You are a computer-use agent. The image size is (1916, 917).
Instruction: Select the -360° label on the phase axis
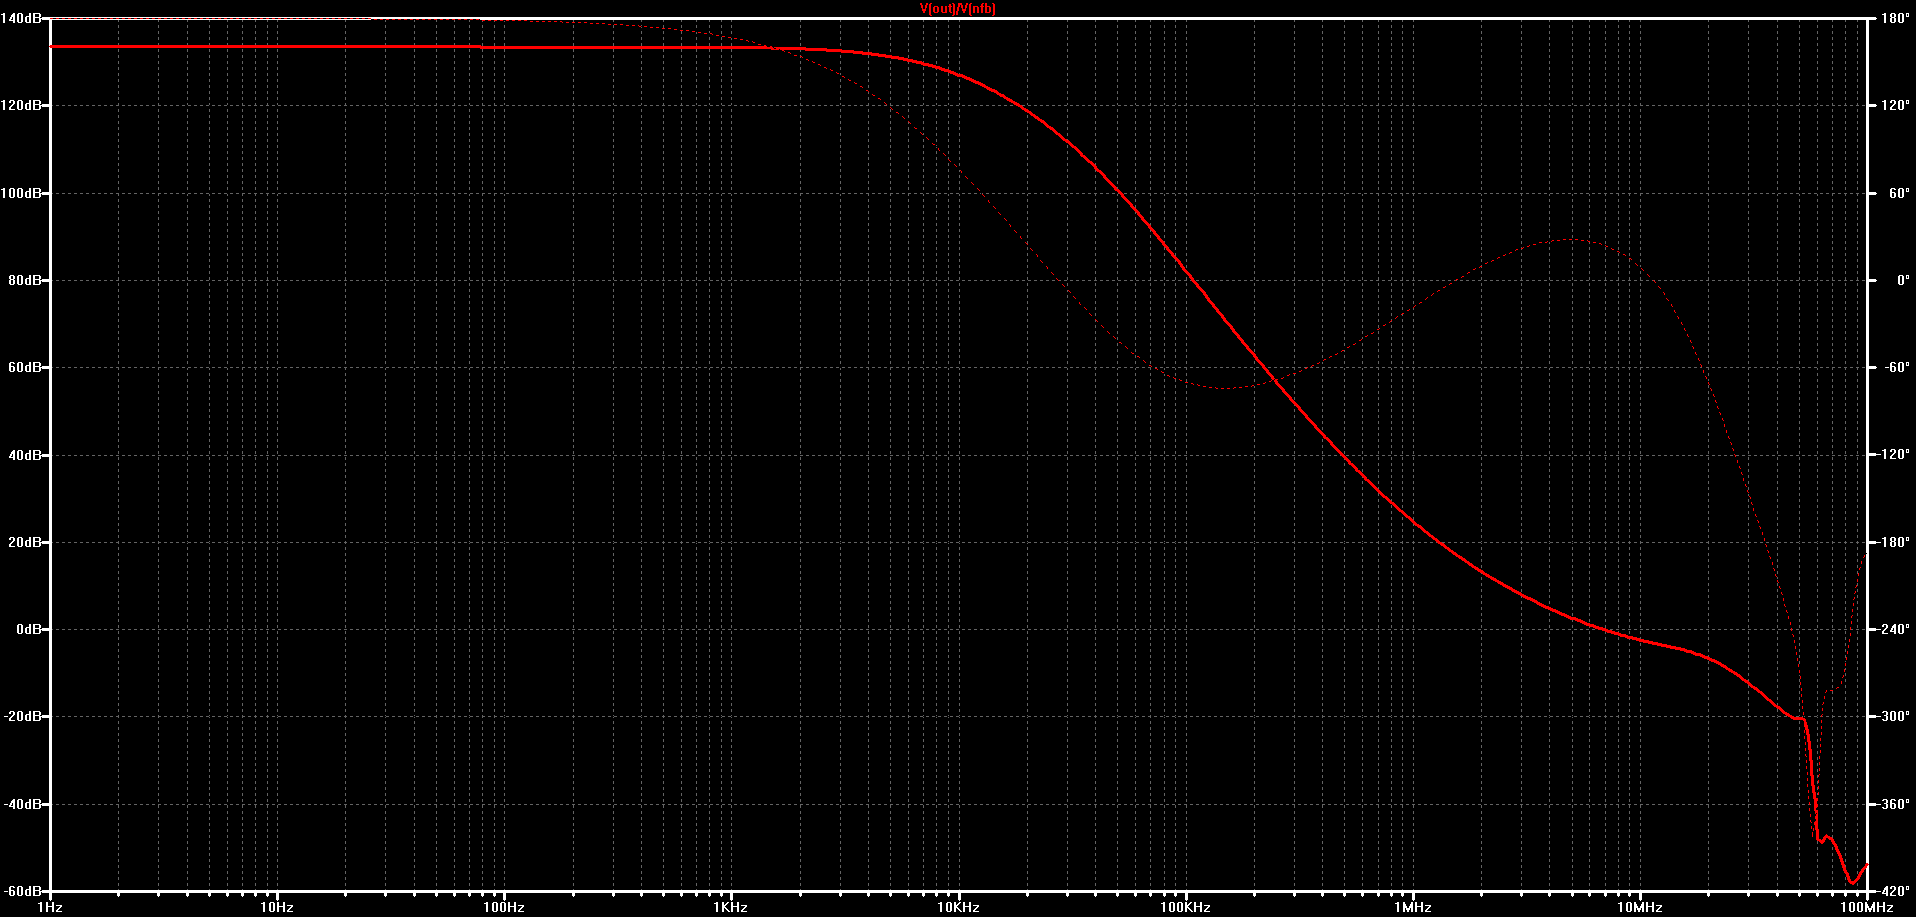1895,805
